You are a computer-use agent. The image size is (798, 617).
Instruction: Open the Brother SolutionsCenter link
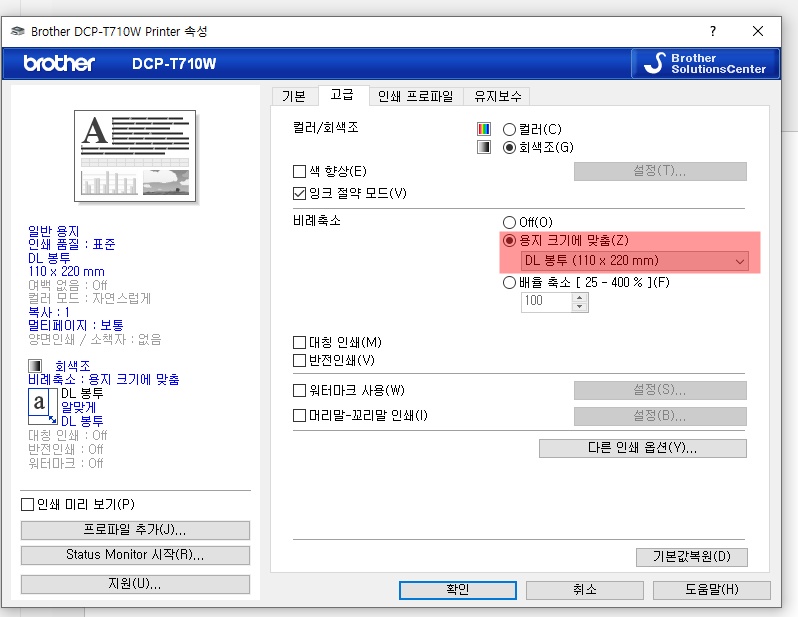tap(705, 64)
